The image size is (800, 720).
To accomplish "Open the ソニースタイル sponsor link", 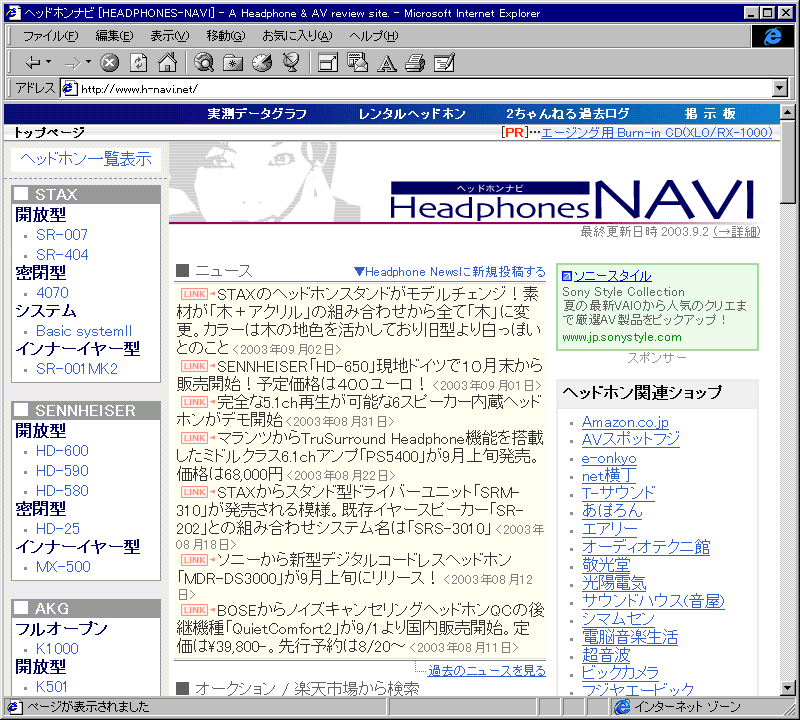I will 612,276.
